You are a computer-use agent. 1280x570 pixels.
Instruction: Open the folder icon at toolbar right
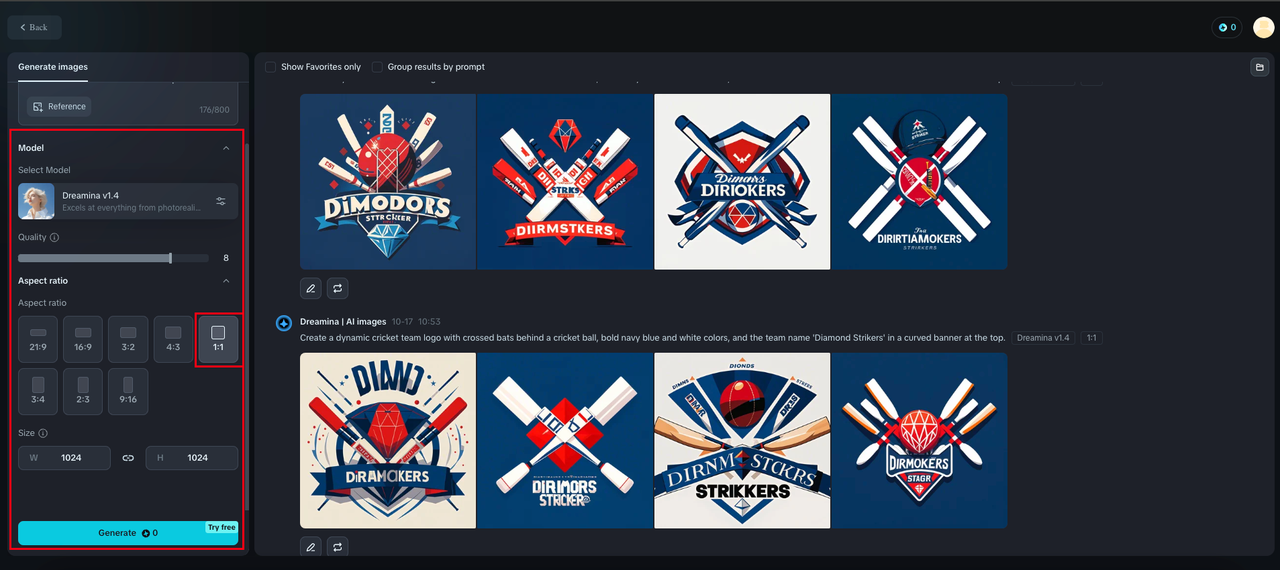[x=1259, y=67]
